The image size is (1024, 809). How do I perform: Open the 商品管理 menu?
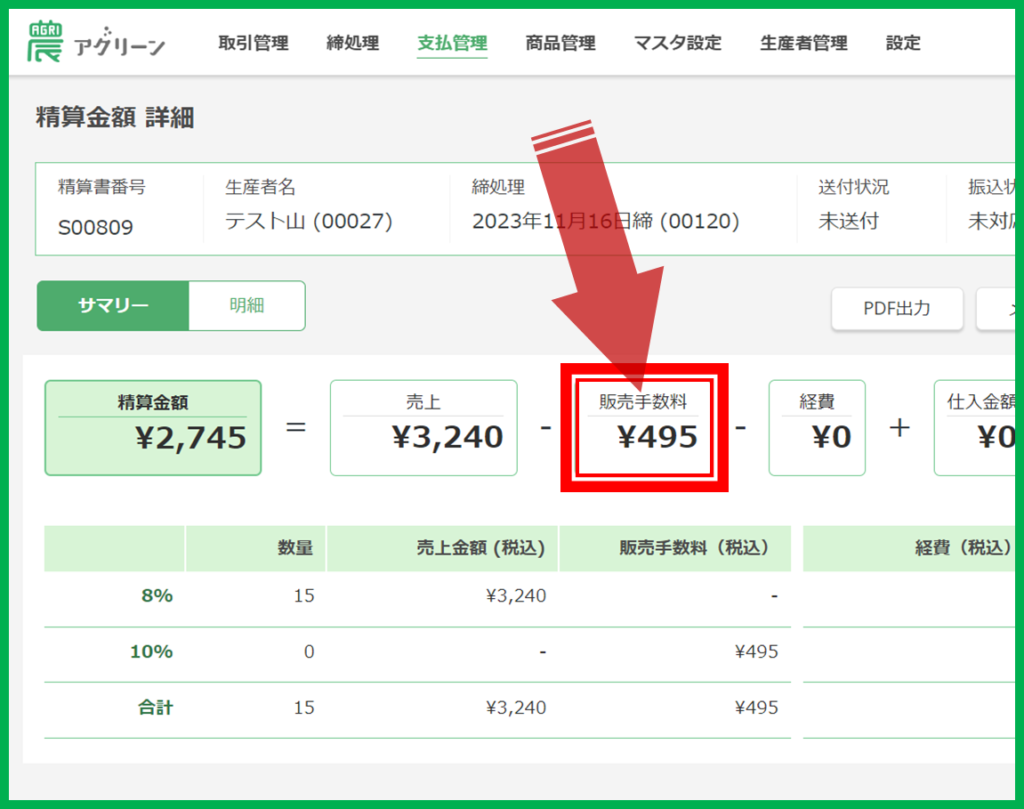coord(560,43)
